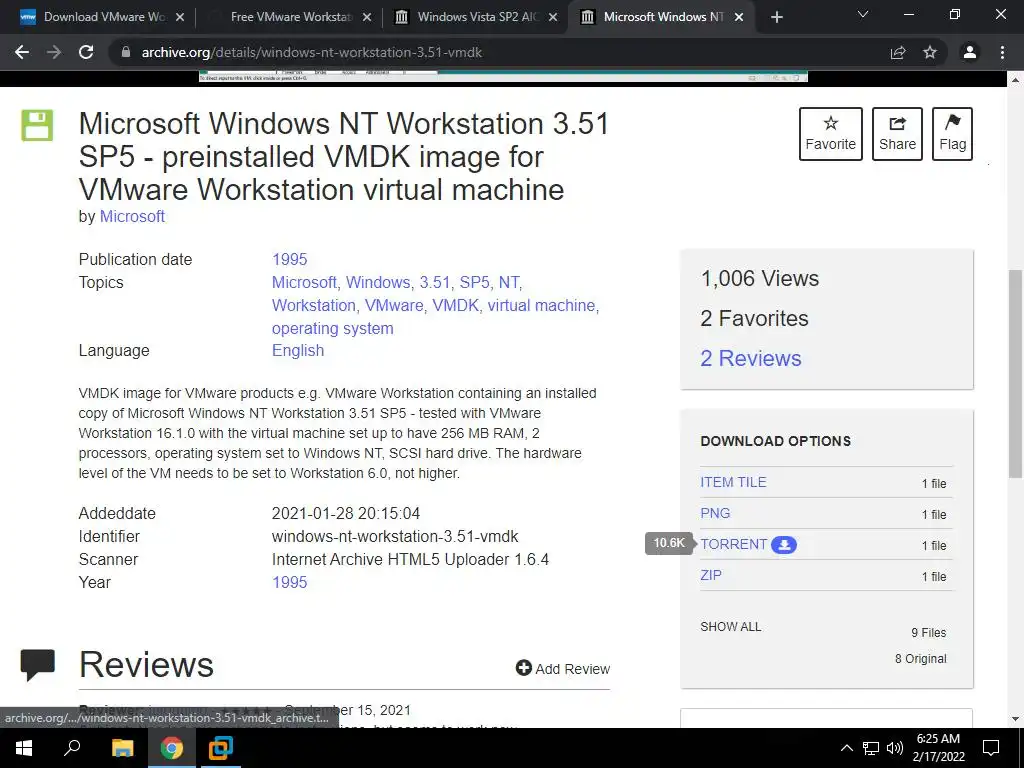
Task: Click the English language link
Action: point(298,351)
